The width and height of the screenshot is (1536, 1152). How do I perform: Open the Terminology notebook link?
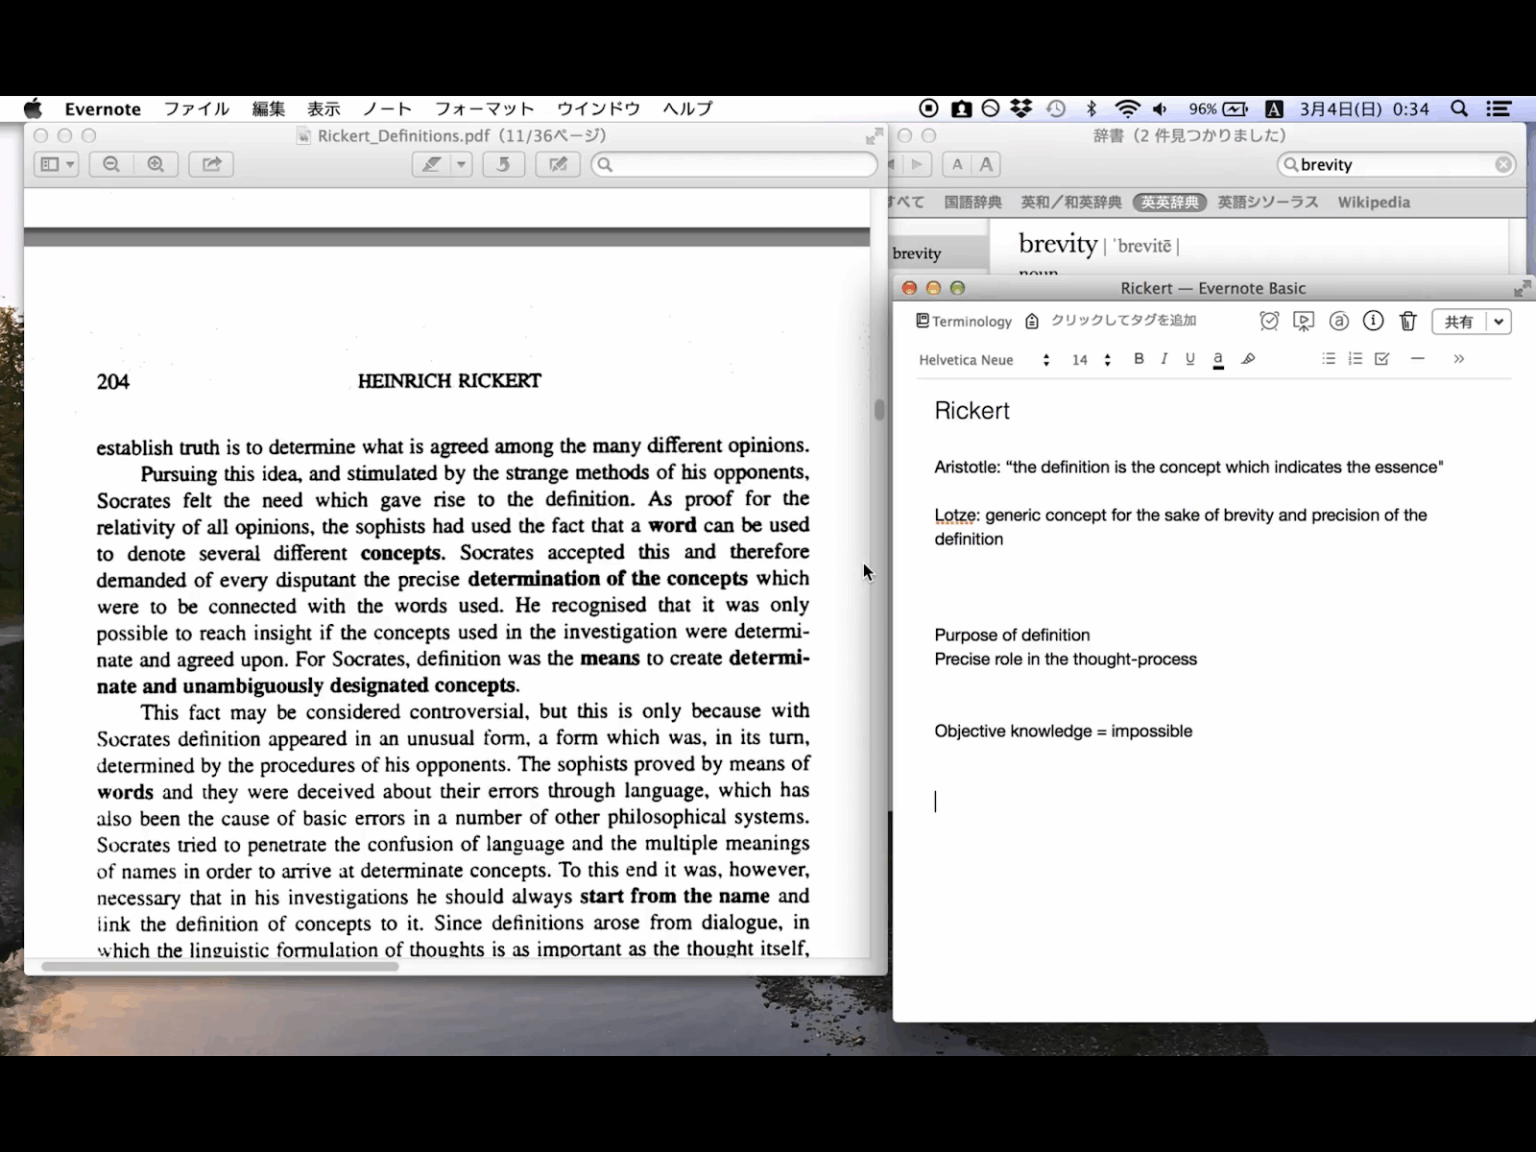click(965, 321)
